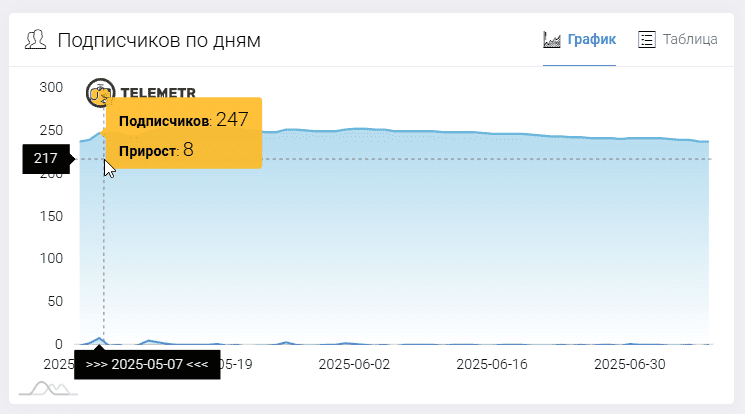This screenshot has width=745, height=414.
Task: Click the 300 y-axis label
Action: pyautogui.click(x=51, y=87)
